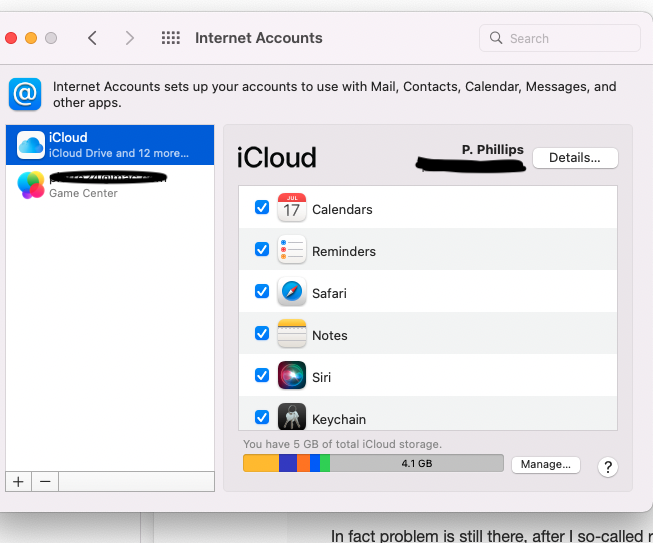Click the Calendars icon showing 17

coord(292,207)
